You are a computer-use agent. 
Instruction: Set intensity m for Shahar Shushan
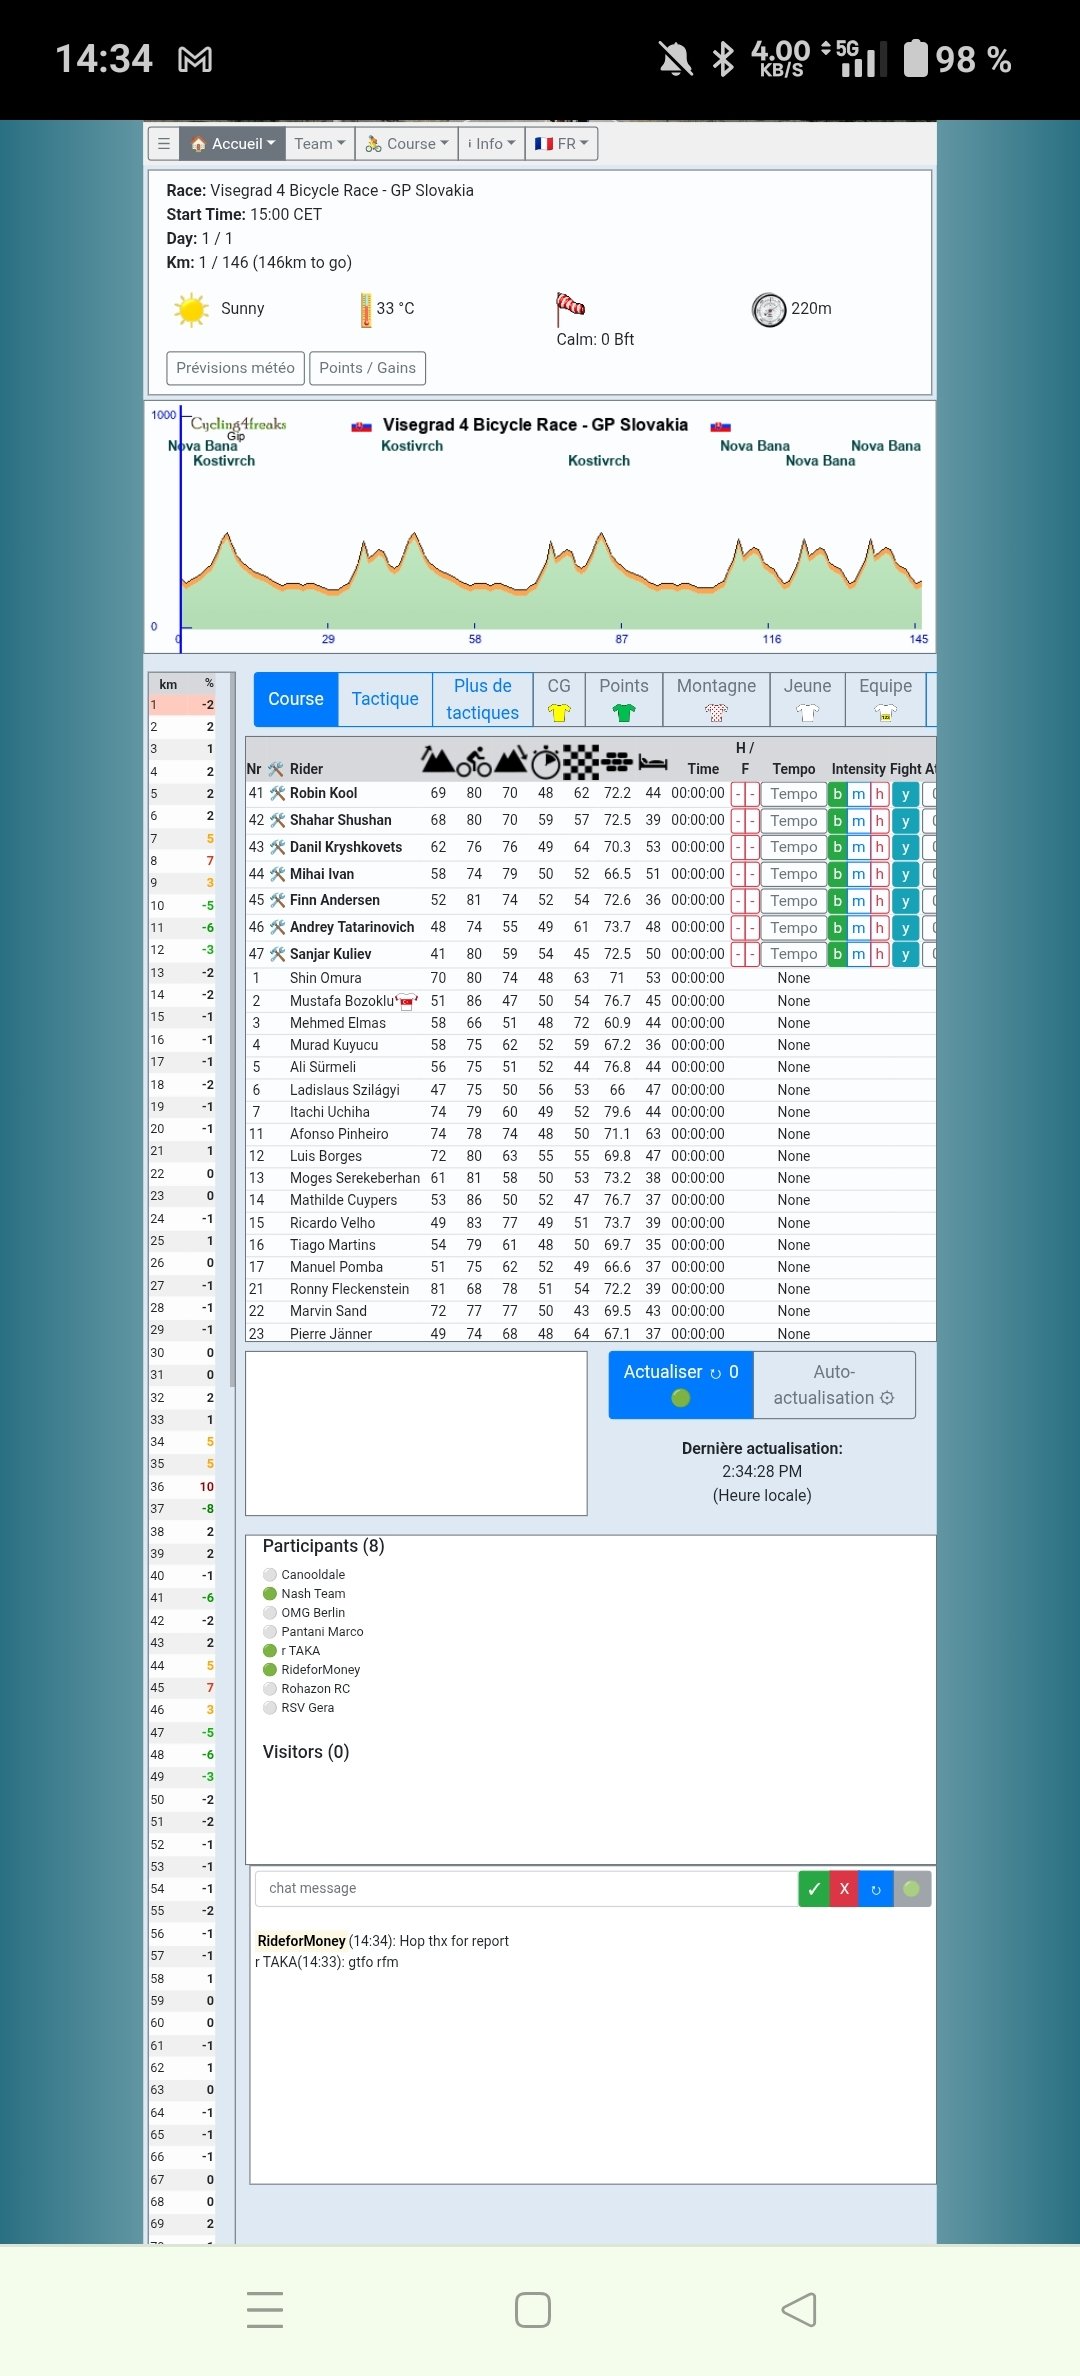point(859,821)
